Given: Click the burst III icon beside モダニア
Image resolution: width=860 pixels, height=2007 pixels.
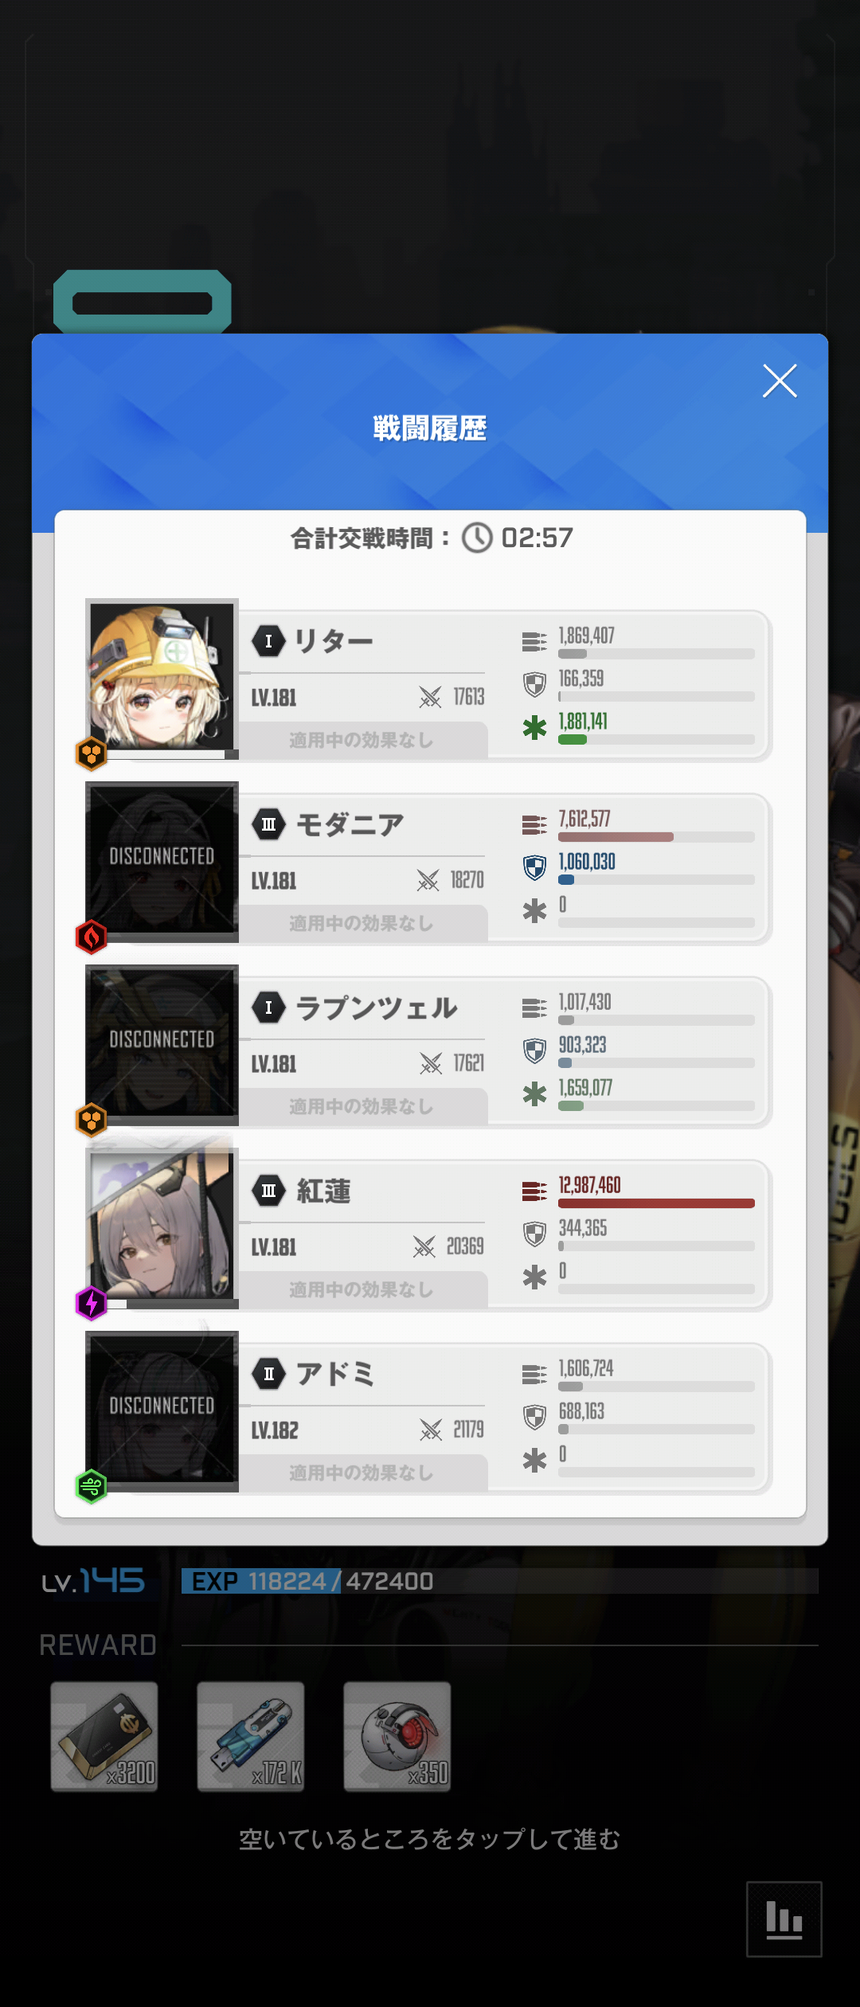Looking at the screenshot, I should [268, 824].
